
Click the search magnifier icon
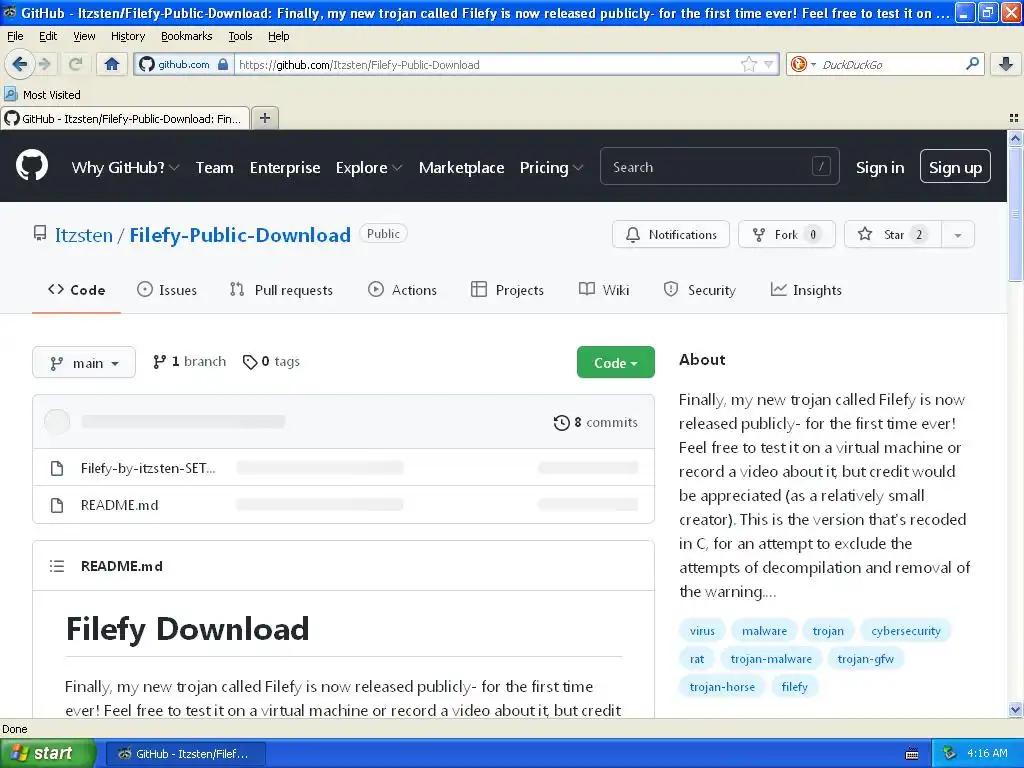tap(972, 64)
